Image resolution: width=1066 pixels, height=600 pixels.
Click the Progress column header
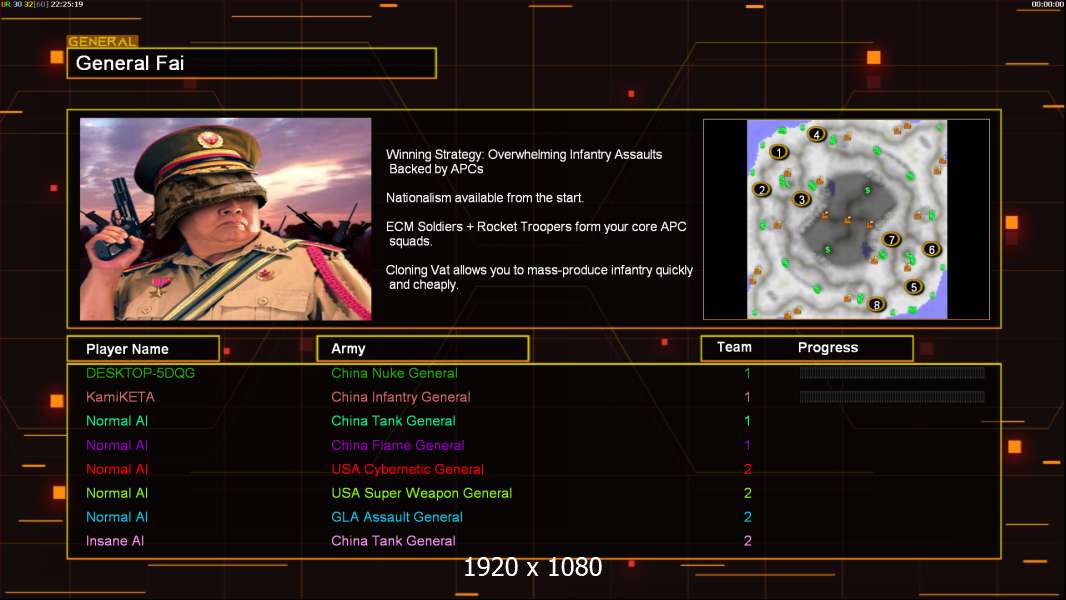(828, 348)
